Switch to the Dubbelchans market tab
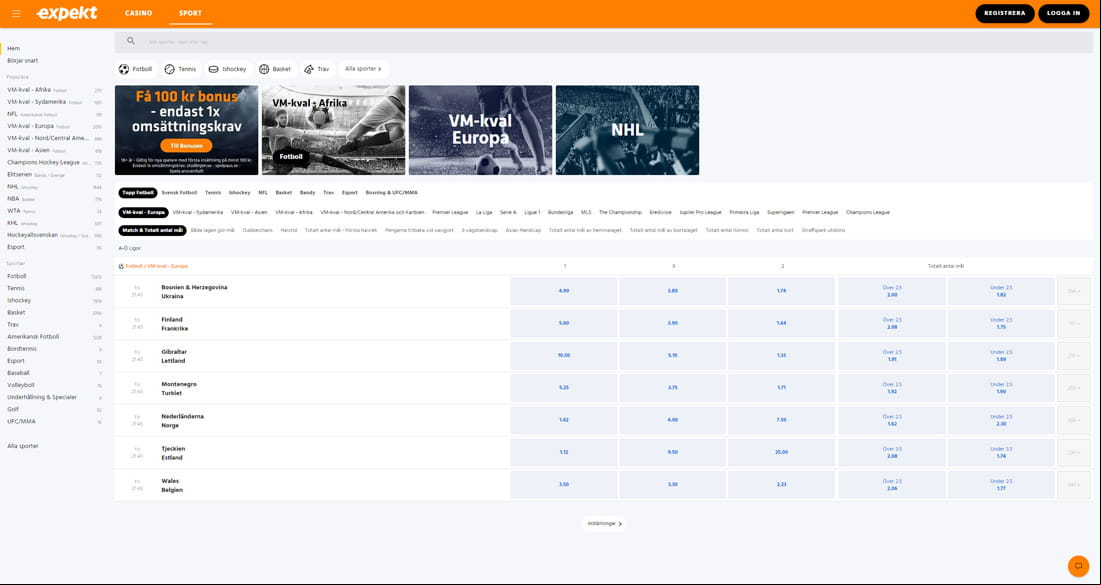Image resolution: width=1101 pixels, height=585 pixels. [258, 230]
